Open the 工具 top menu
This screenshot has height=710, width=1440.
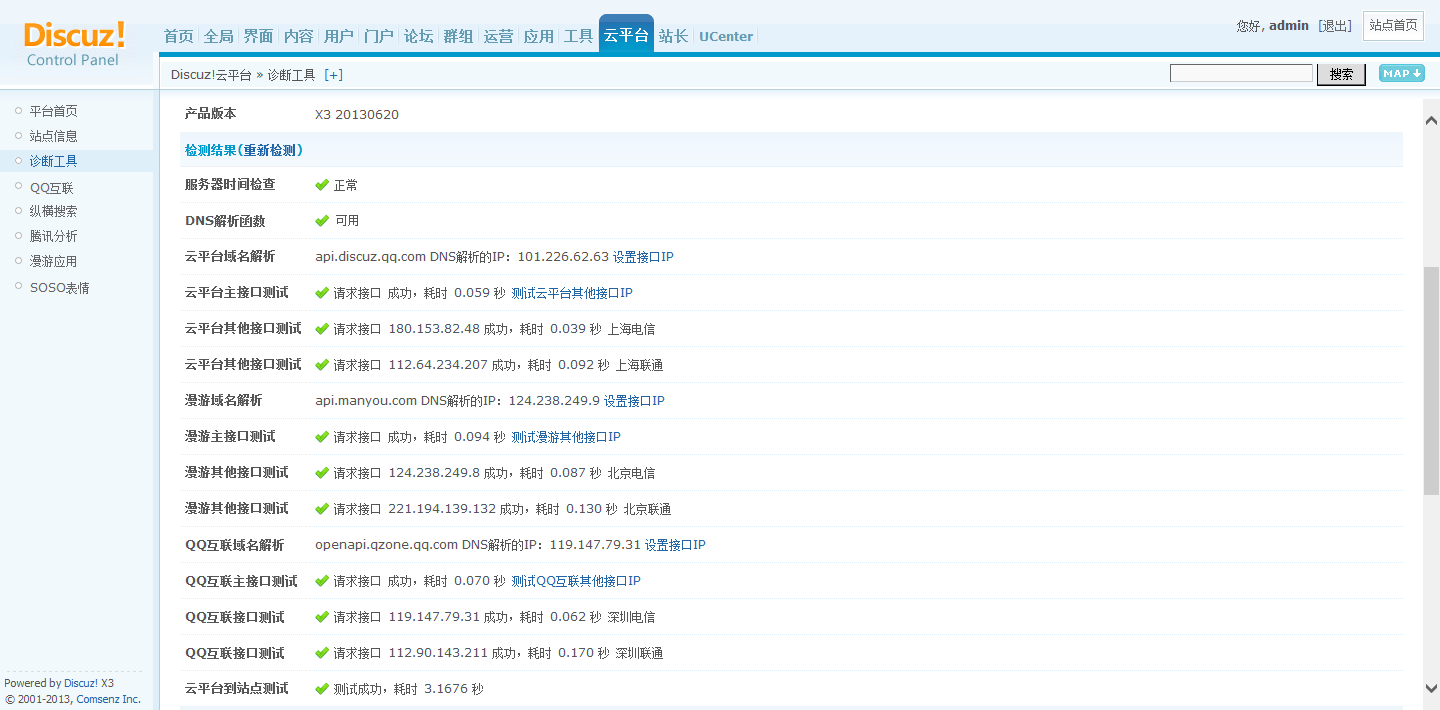click(x=579, y=36)
